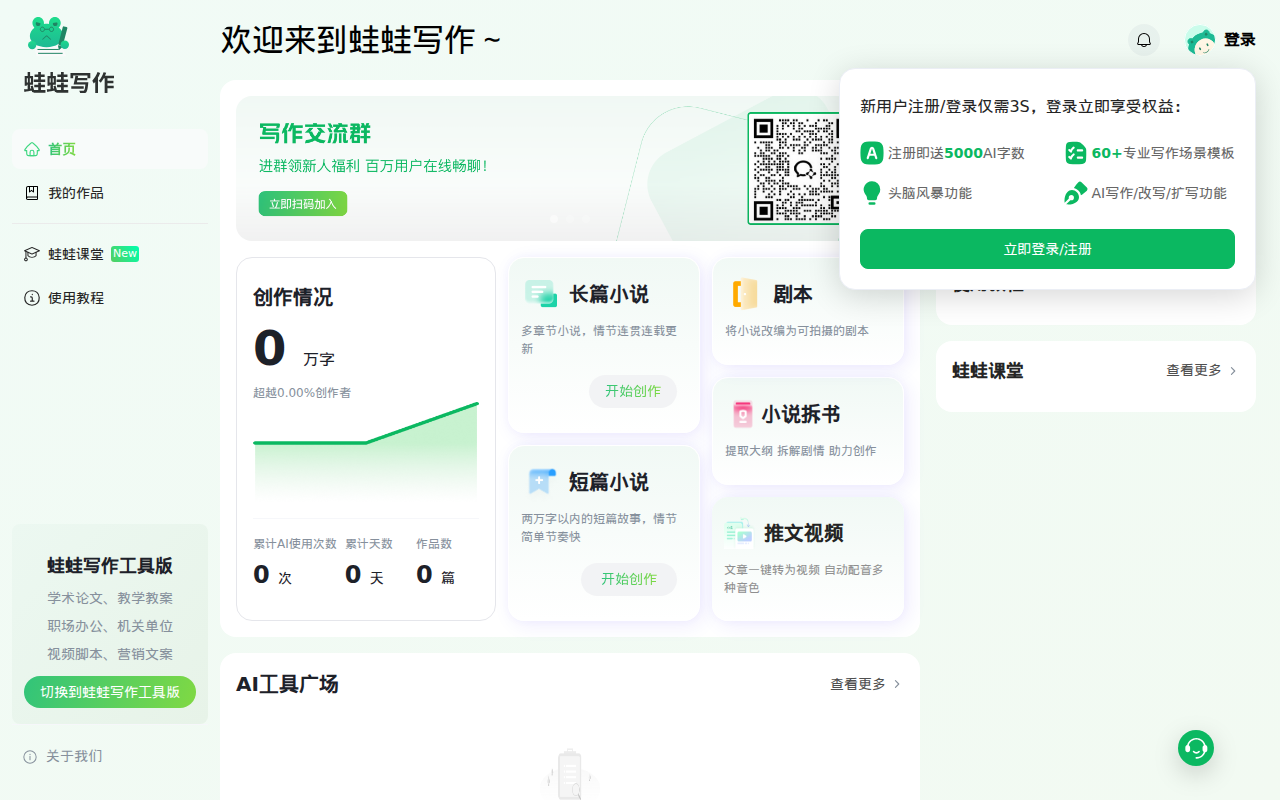The height and width of the screenshot is (800, 1280).
Task: Expand 查看更多 in the 蛙蛙课堂 panel
Action: [x=1202, y=370]
